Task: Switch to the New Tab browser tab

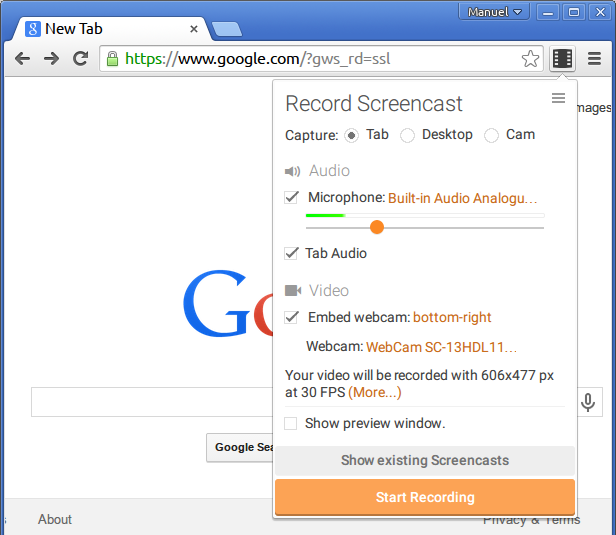Action: click(112, 29)
